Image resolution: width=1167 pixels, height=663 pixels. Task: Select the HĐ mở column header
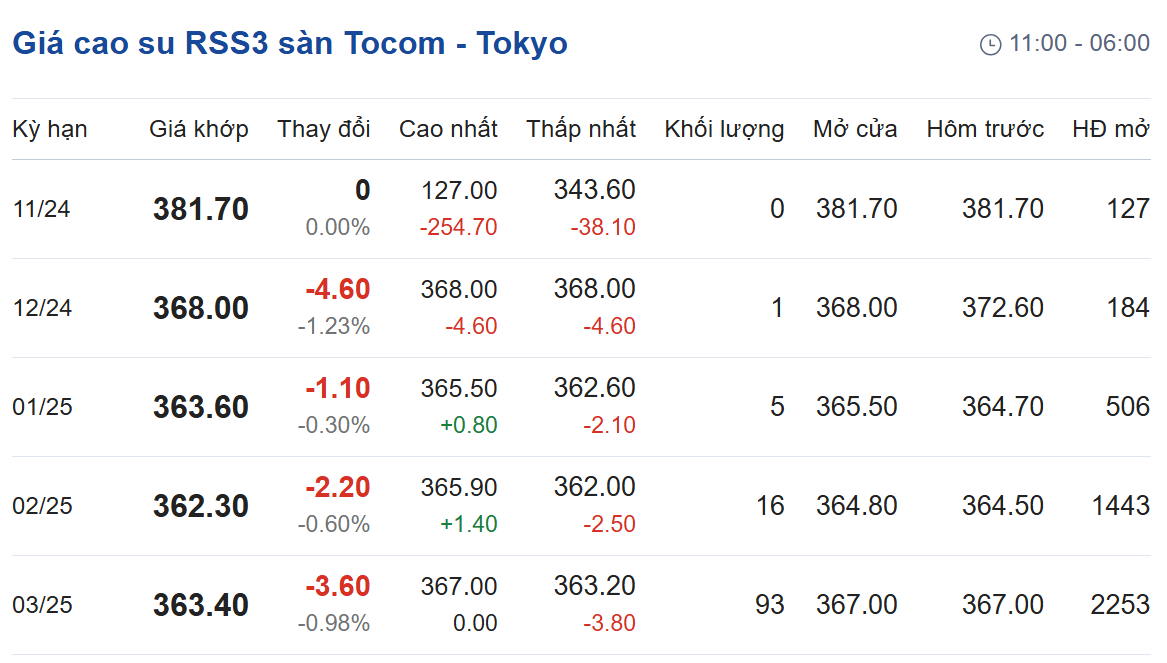coord(1110,129)
